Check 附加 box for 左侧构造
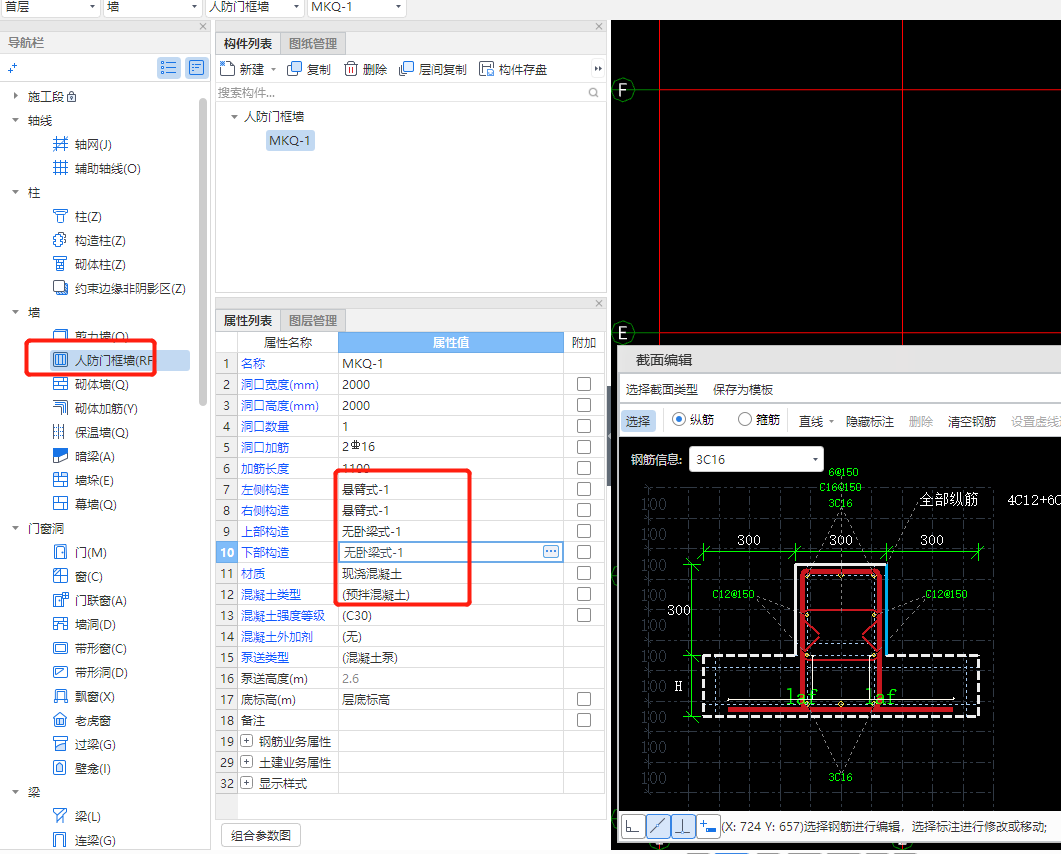 584,489
